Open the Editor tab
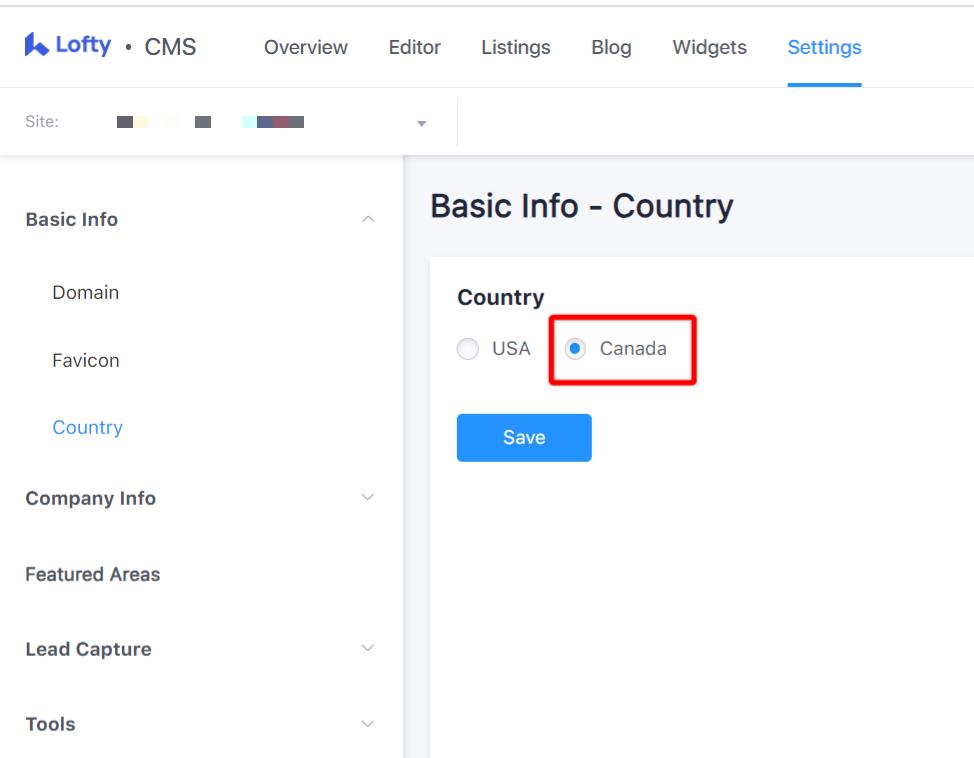974x758 pixels. (x=415, y=47)
